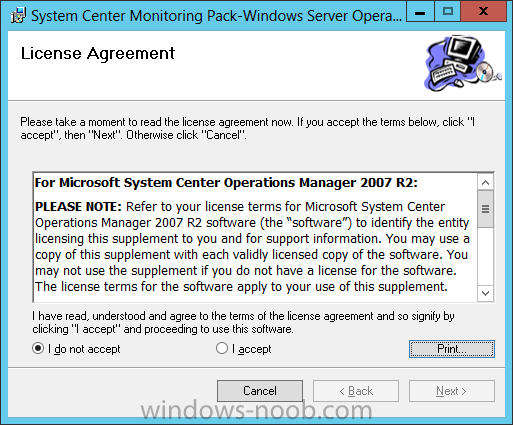The image size is (513, 425).
Task: Click inside the license agreement text box
Action: point(255,238)
